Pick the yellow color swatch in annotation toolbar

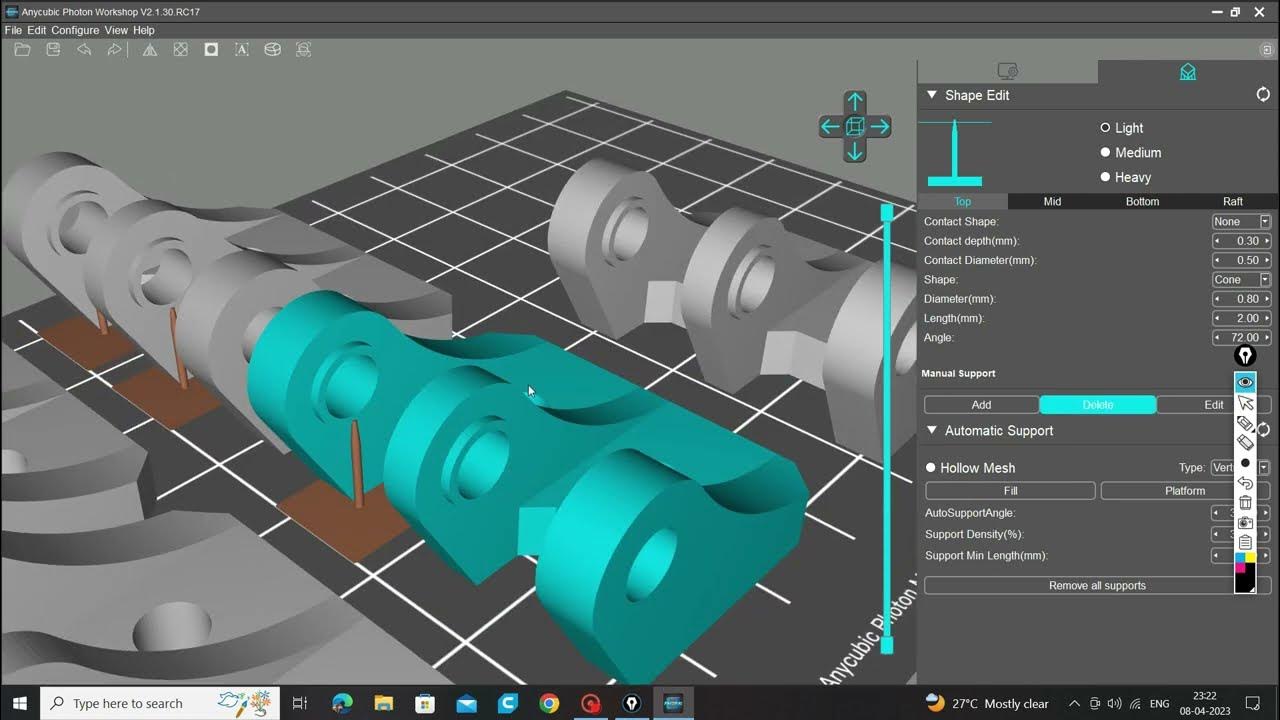(1250, 557)
